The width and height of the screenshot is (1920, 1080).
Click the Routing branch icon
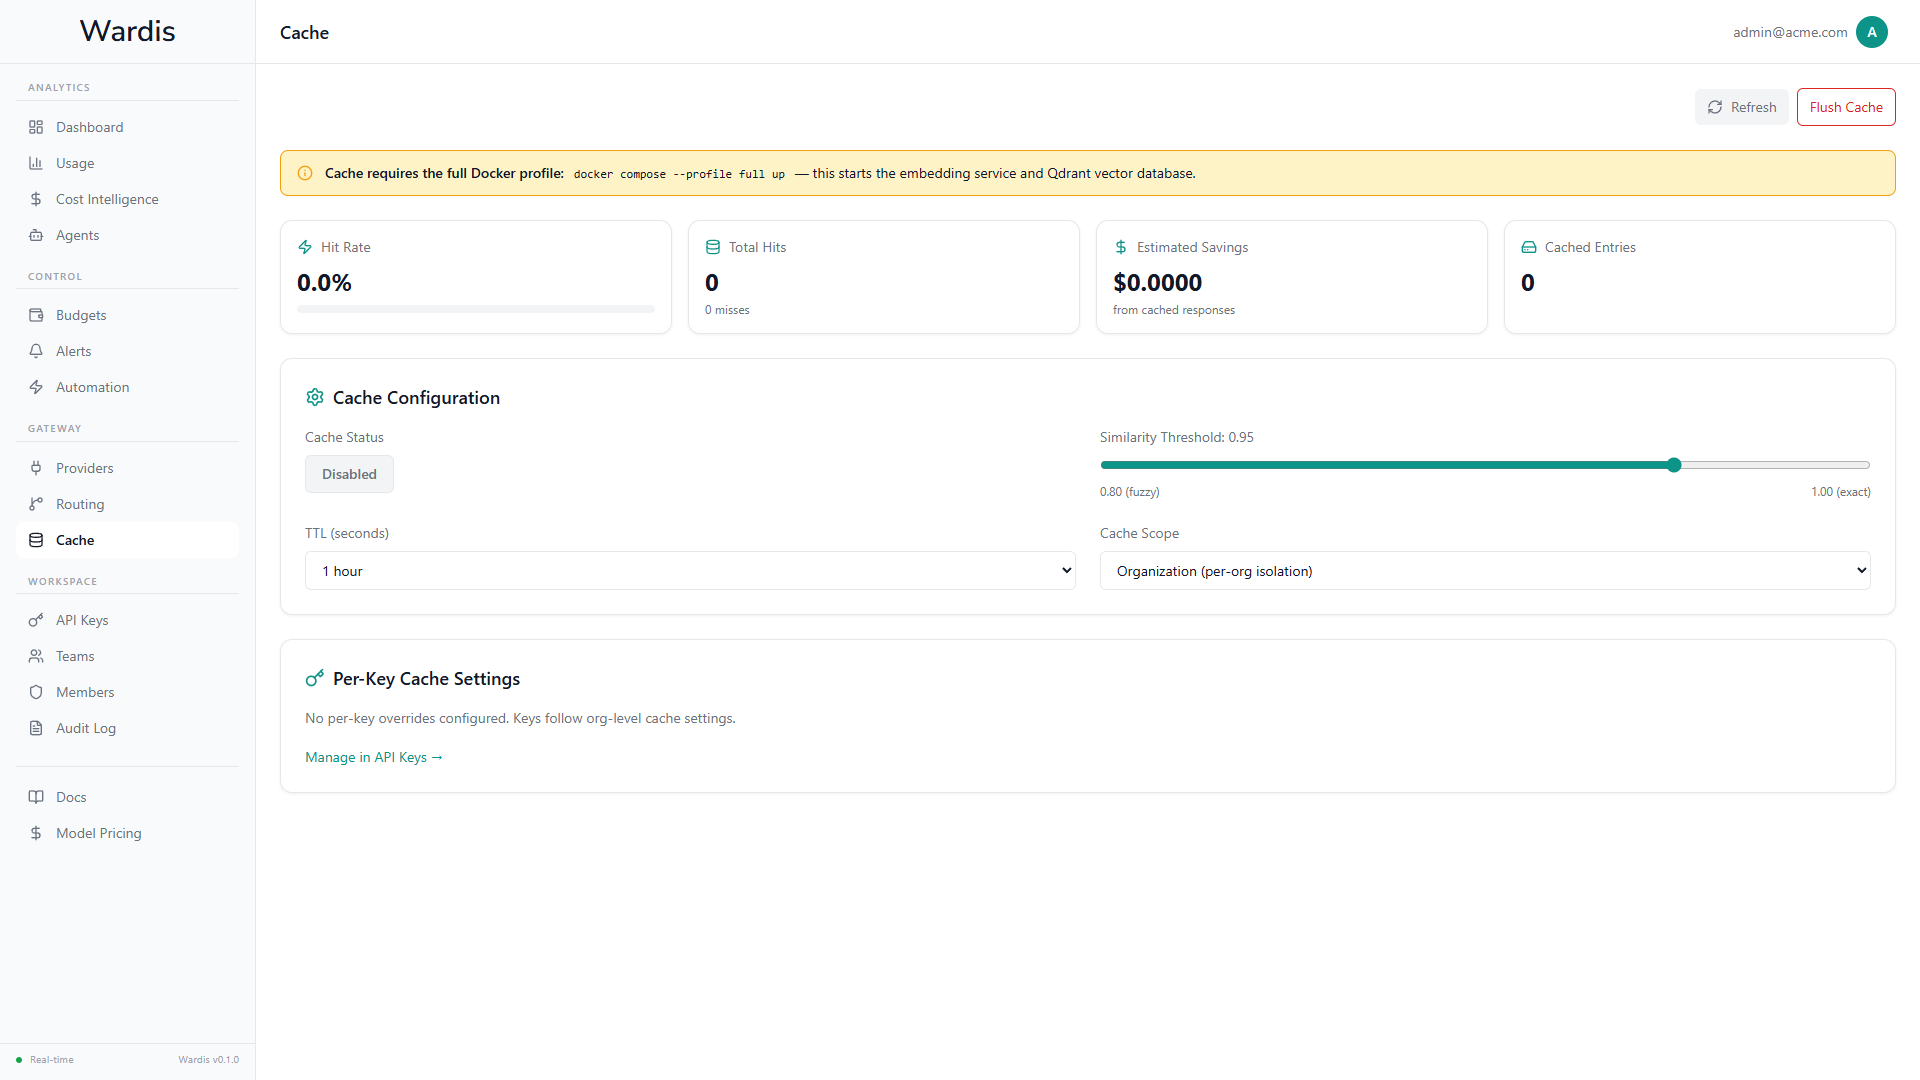tap(36, 504)
